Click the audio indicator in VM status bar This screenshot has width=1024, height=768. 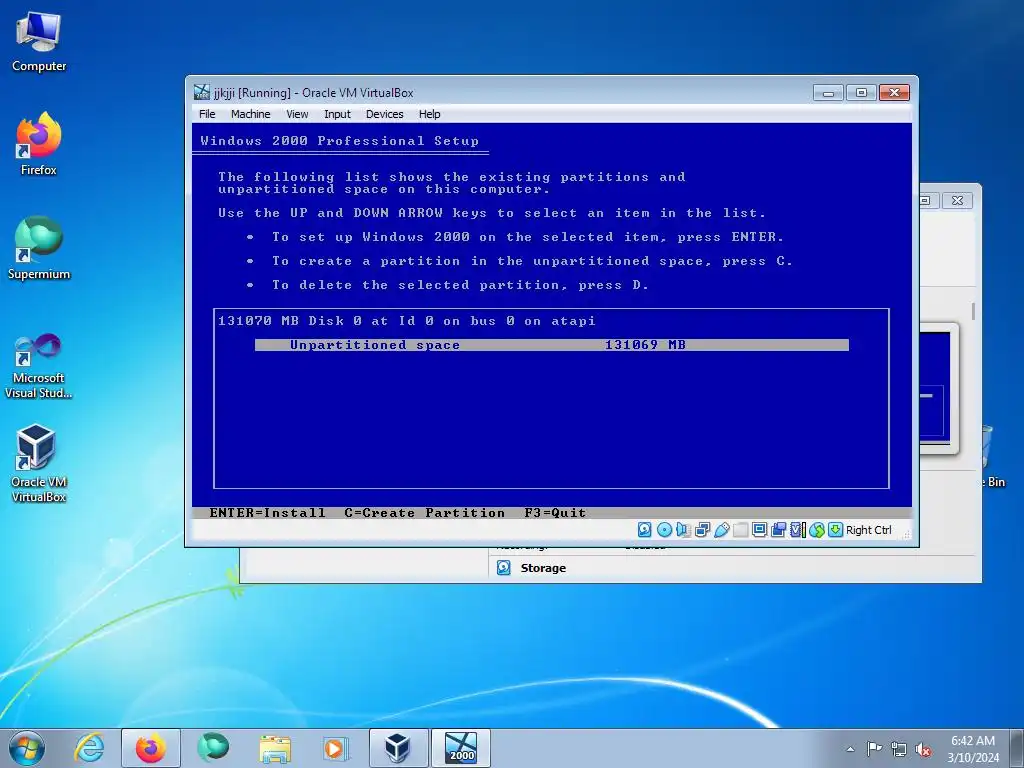683,530
